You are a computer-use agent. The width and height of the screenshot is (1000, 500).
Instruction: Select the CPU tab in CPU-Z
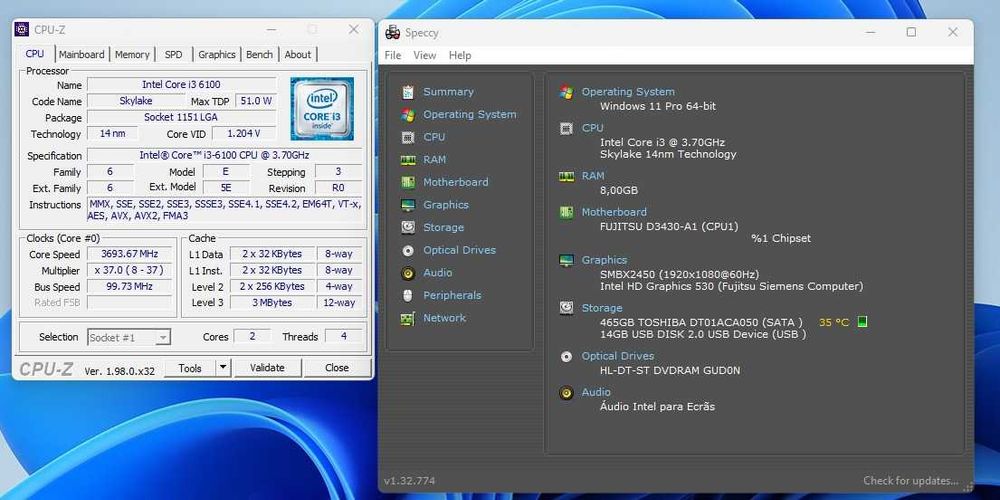click(x=35, y=54)
